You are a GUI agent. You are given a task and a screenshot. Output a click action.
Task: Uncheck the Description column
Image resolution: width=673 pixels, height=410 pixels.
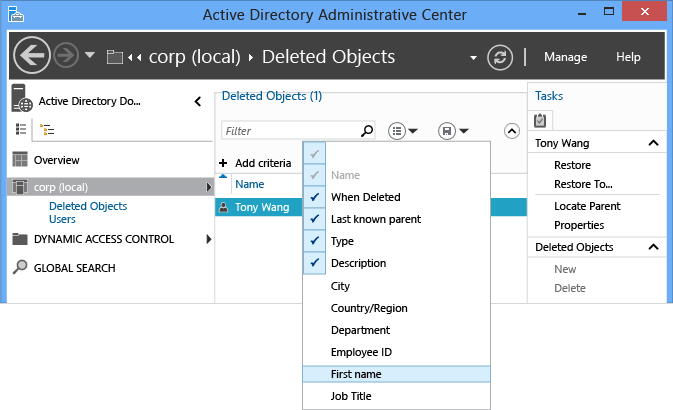coord(315,263)
